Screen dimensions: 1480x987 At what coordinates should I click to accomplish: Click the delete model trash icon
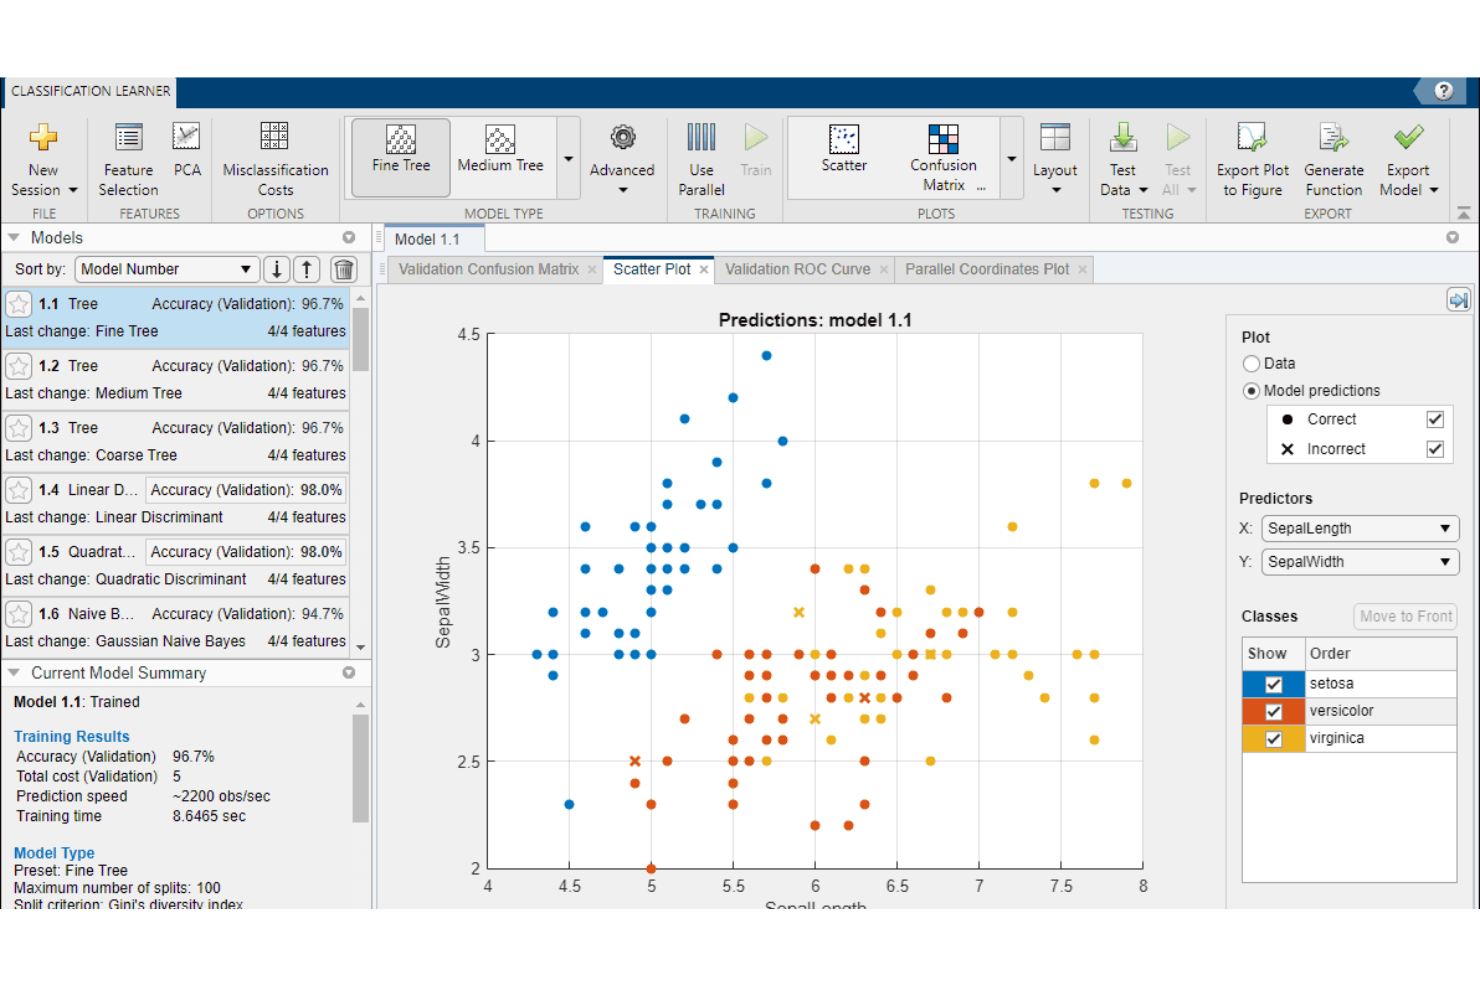tap(344, 268)
